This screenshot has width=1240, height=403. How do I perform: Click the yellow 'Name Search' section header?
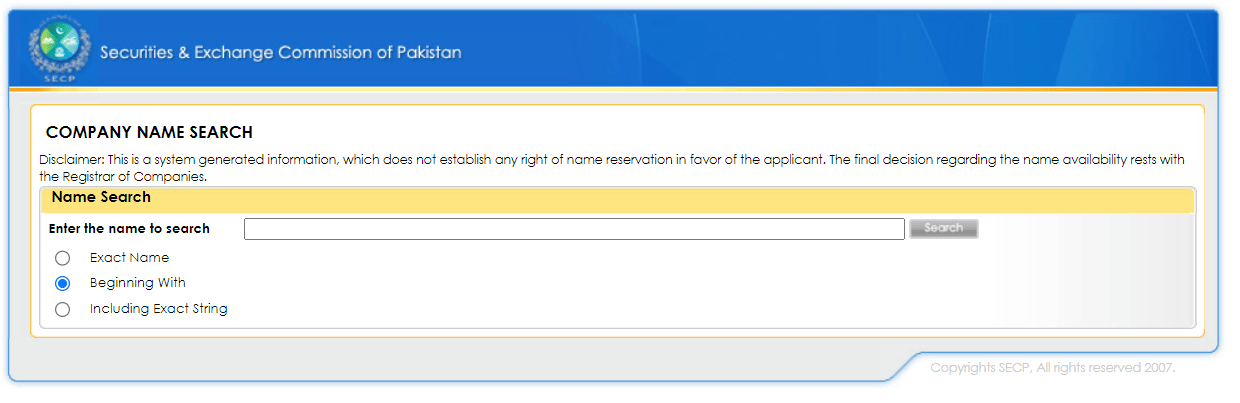coord(101,198)
